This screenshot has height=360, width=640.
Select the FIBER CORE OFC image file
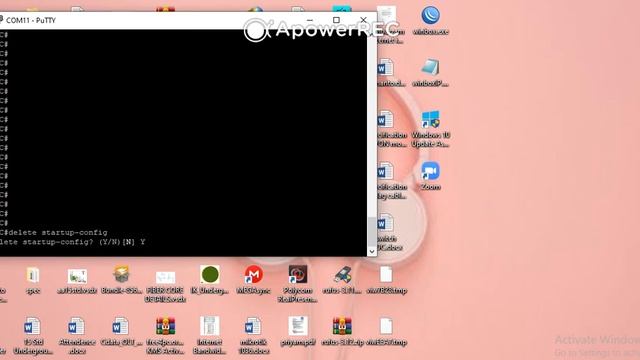[165, 286]
